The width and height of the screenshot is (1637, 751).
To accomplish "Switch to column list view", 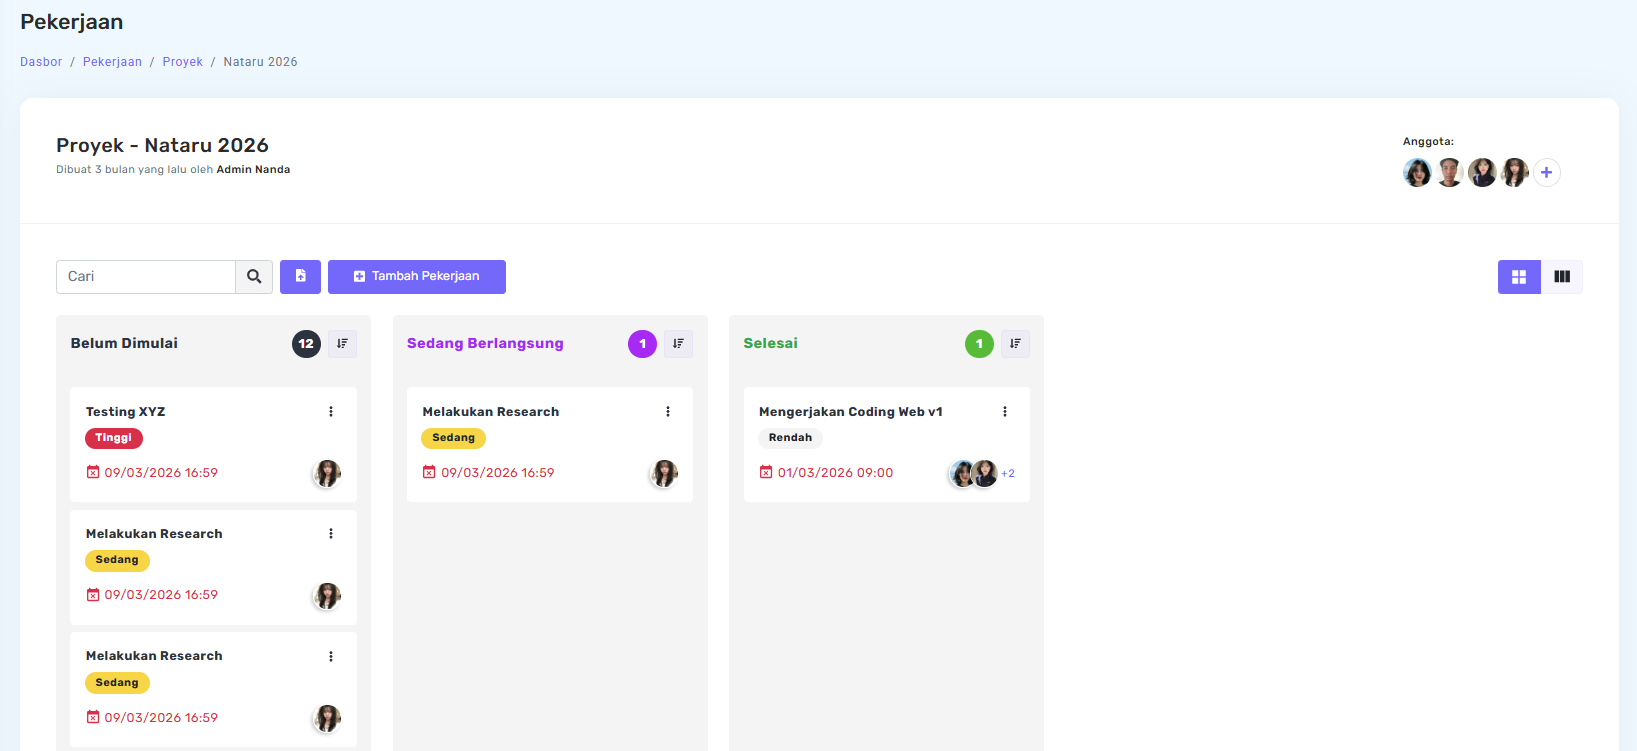I will (x=1561, y=277).
